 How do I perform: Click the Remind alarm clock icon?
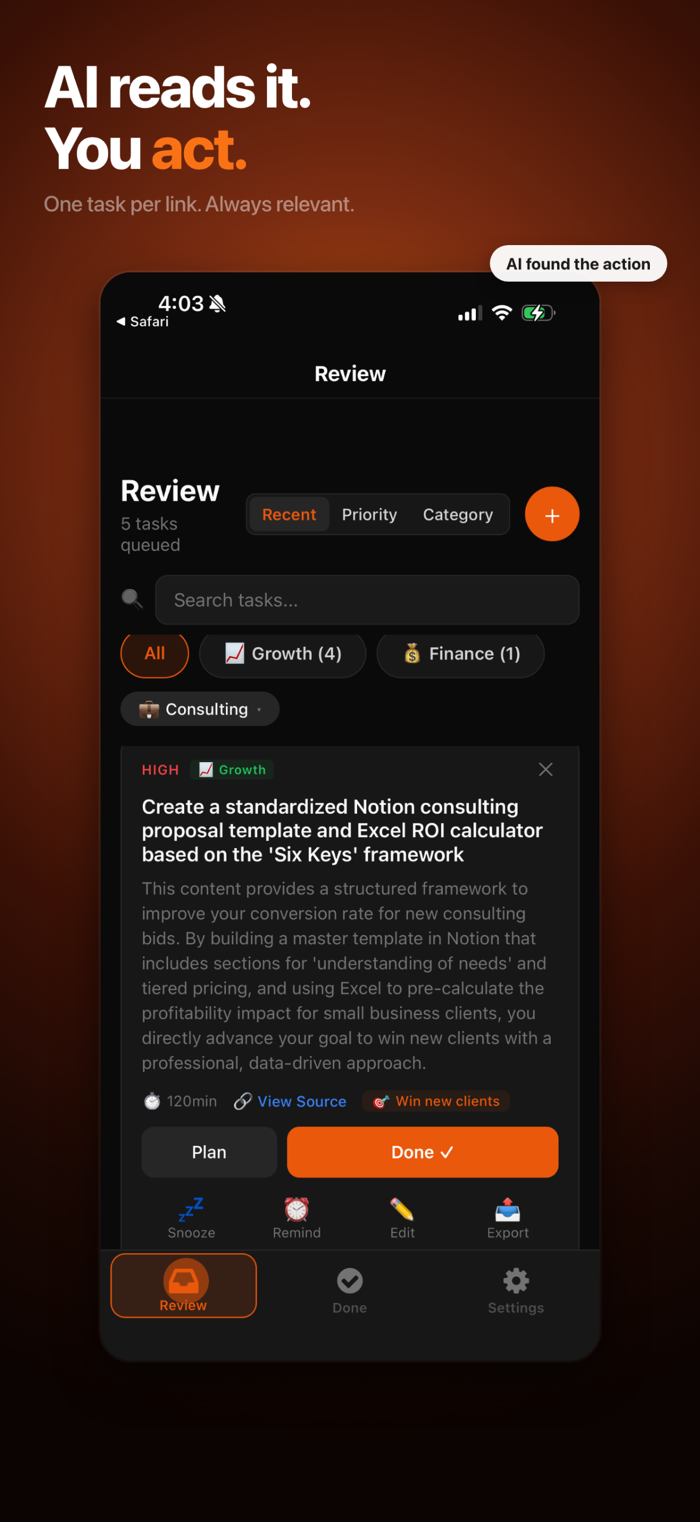click(x=297, y=1209)
